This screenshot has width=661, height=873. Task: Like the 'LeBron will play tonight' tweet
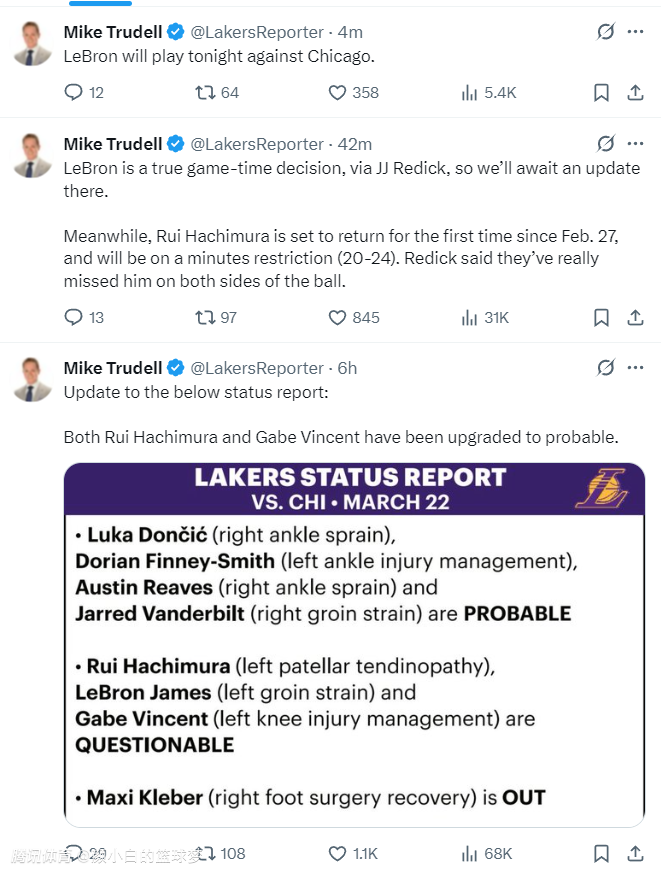click(x=338, y=92)
